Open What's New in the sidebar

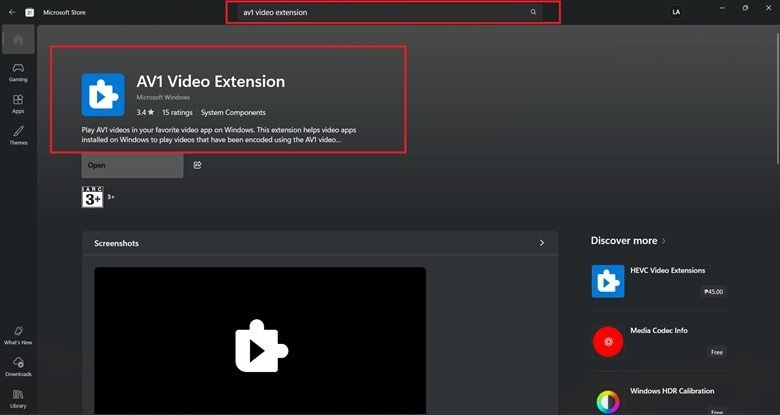[x=18, y=336]
